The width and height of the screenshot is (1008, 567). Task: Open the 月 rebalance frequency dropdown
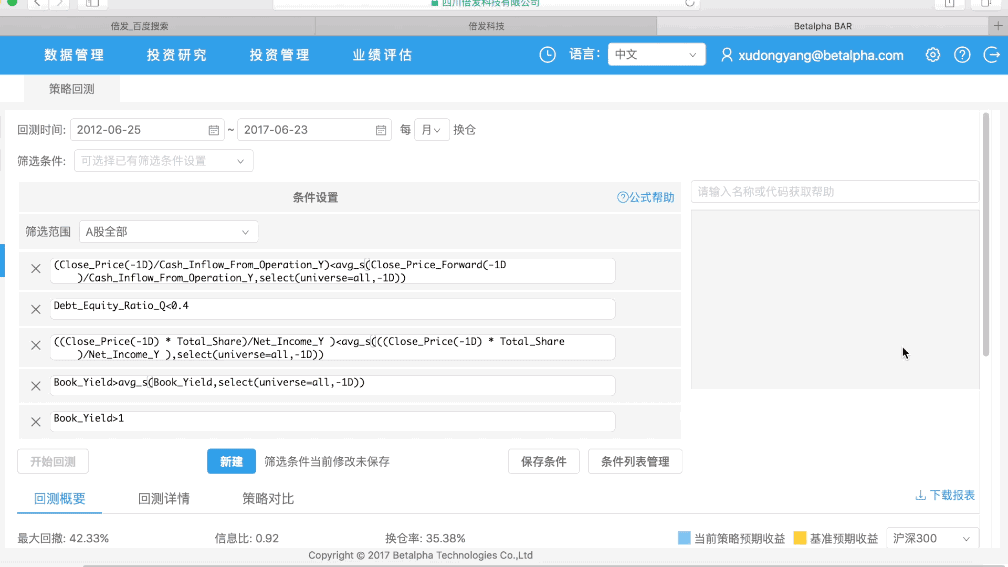pyautogui.click(x=431, y=130)
